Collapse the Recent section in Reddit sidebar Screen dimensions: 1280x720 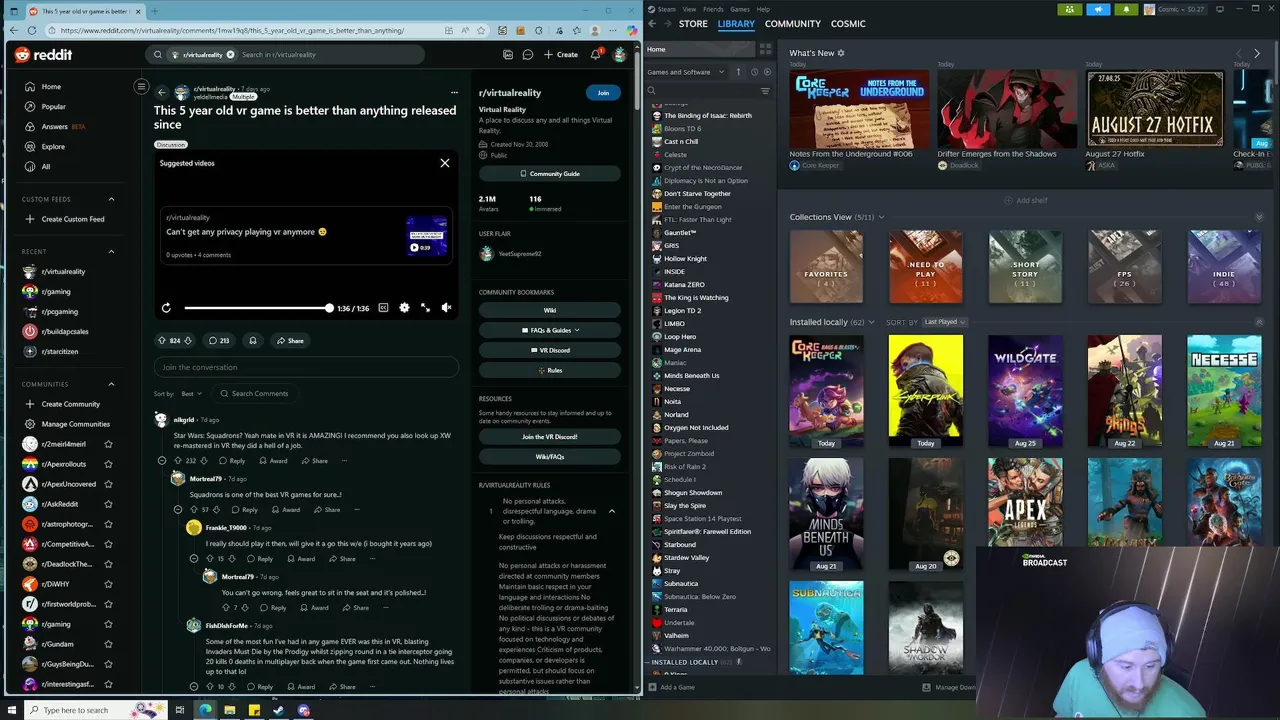[111, 252]
